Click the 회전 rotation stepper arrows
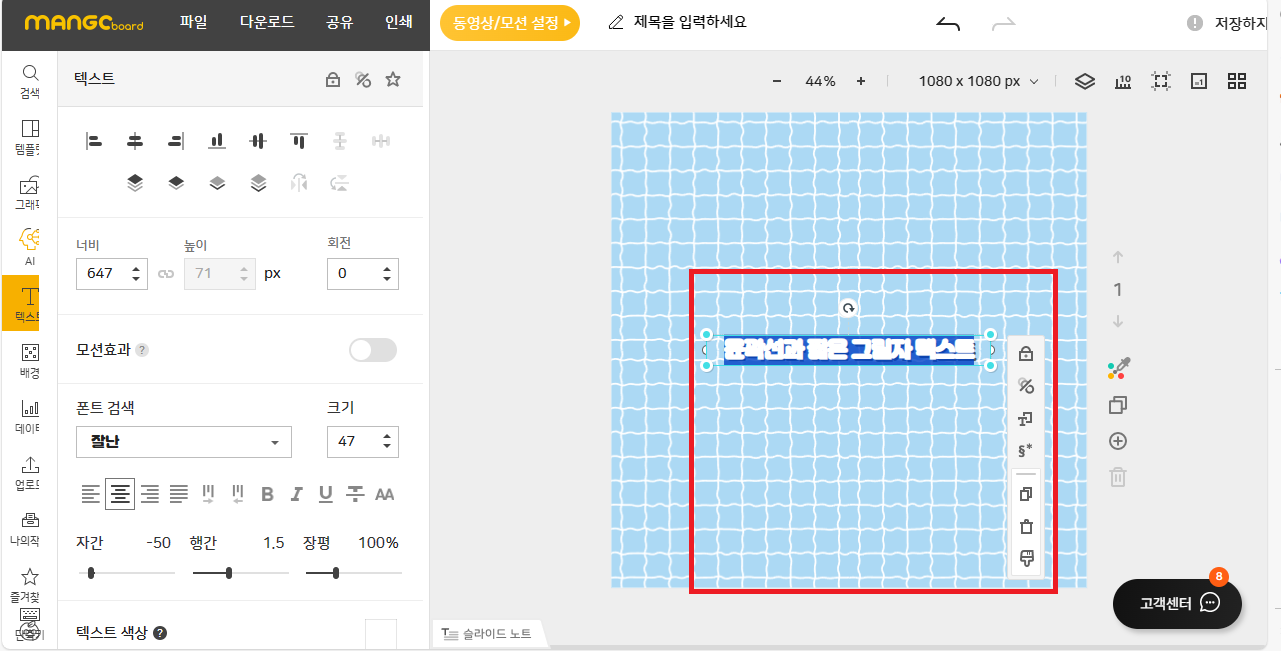This screenshot has width=1281, height=651. pyautogui.click(x=386, y=273)
